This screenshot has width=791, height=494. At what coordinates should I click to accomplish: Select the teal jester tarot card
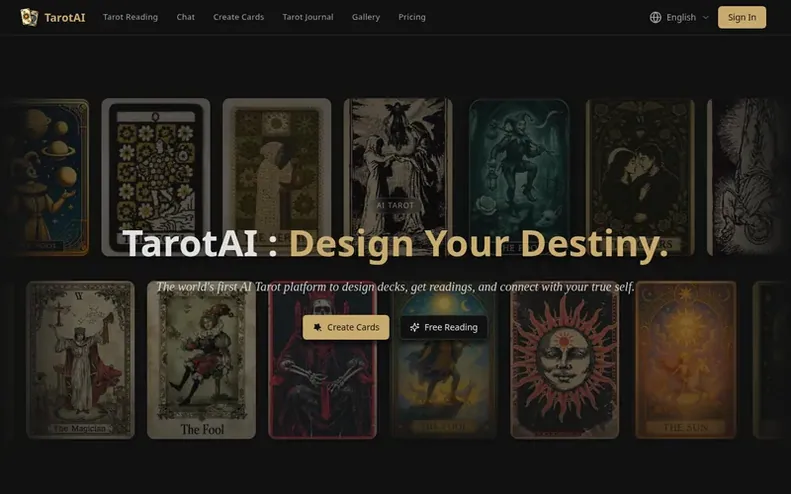519,177
